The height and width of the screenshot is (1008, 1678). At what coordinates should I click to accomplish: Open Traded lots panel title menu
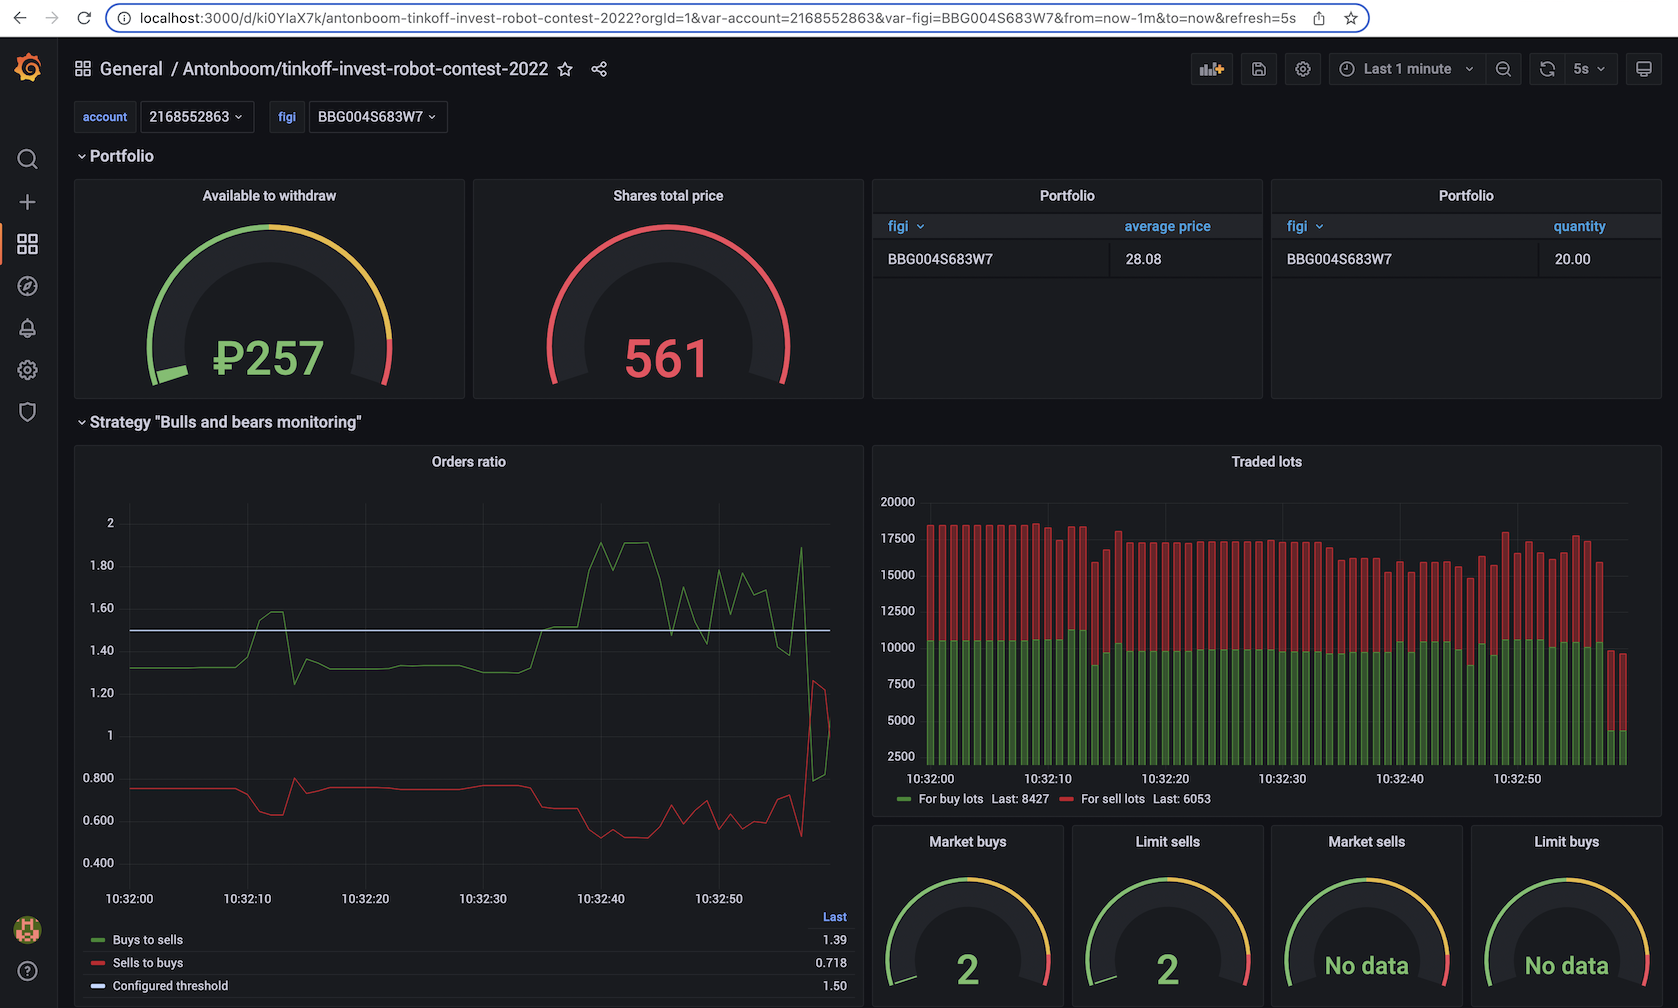click(1267, 462)
